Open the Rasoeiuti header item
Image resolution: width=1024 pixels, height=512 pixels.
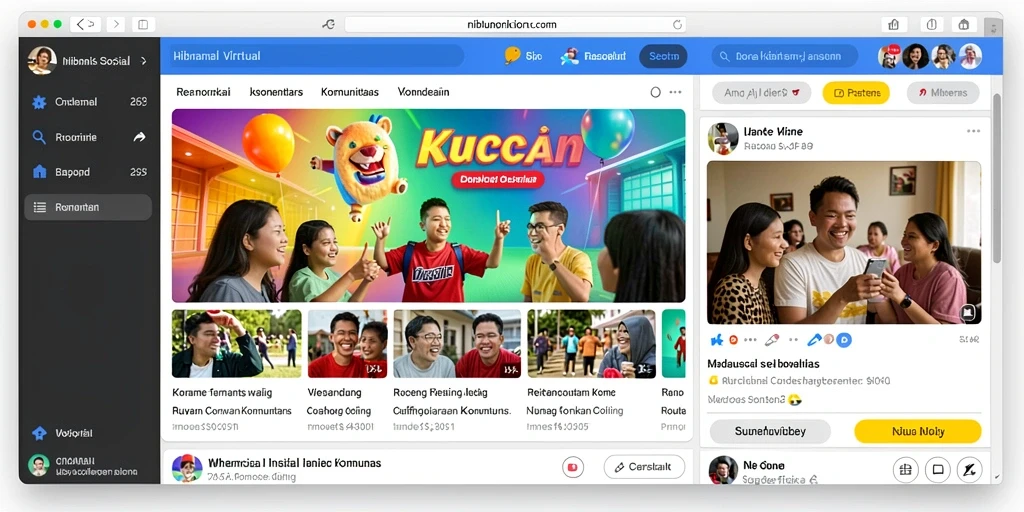coord(593,56)
